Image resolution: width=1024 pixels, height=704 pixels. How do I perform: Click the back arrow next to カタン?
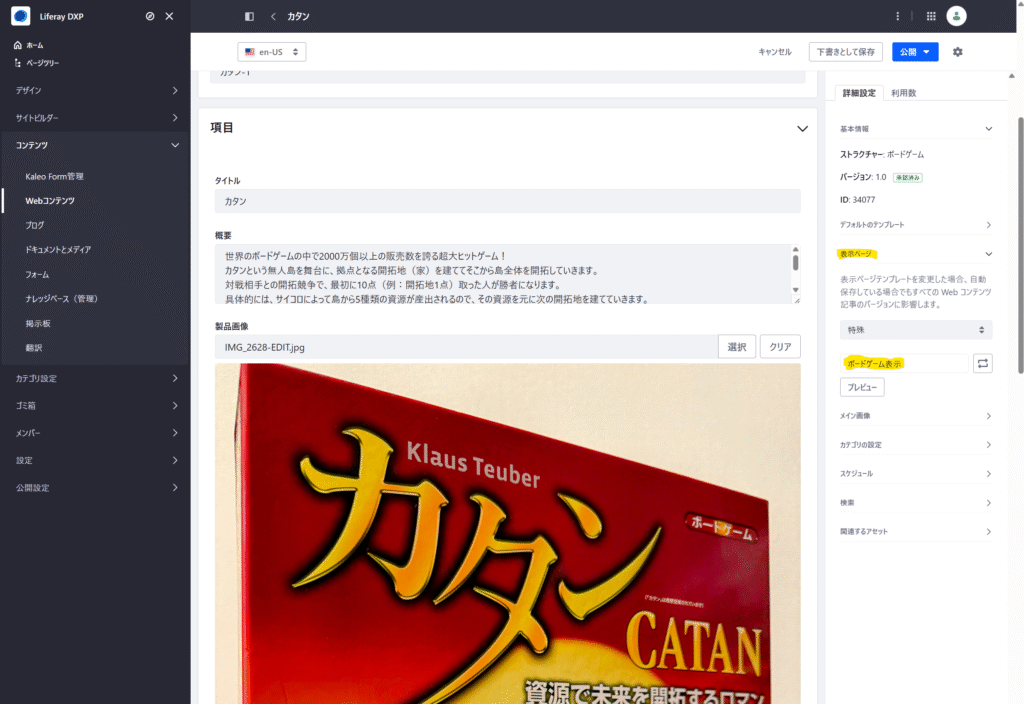pyautogui.click(x=273, y=16)
